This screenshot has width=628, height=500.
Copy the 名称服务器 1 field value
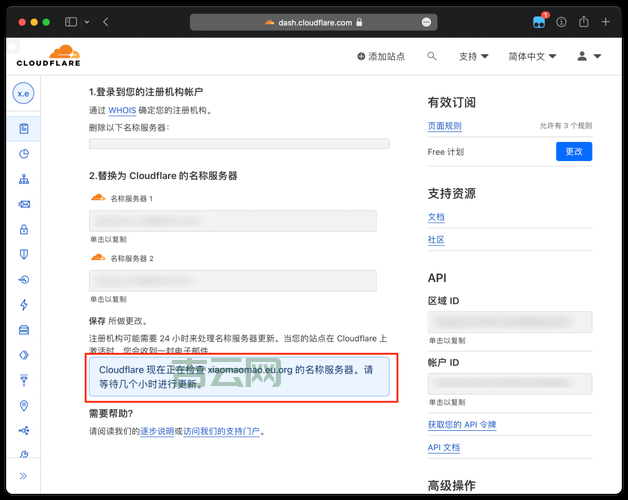[x=232, y=222]
